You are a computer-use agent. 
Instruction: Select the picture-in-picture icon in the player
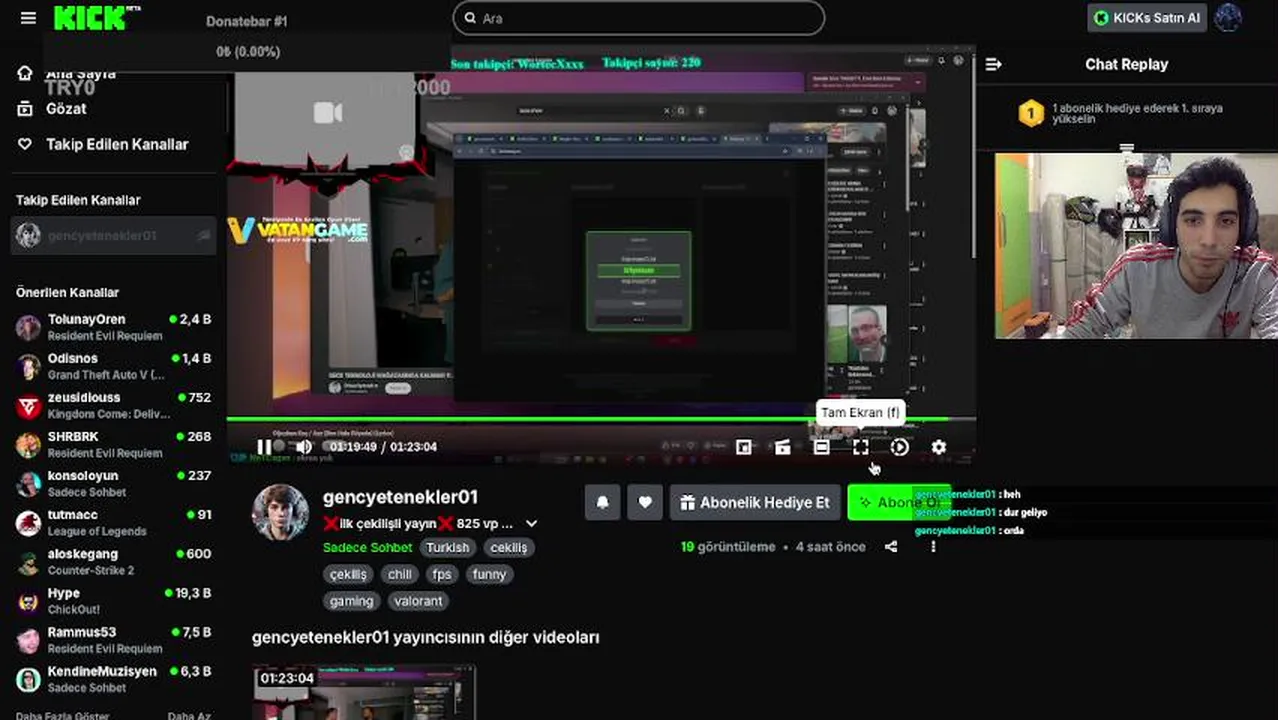pyautogui.click(x=744, y=447)
